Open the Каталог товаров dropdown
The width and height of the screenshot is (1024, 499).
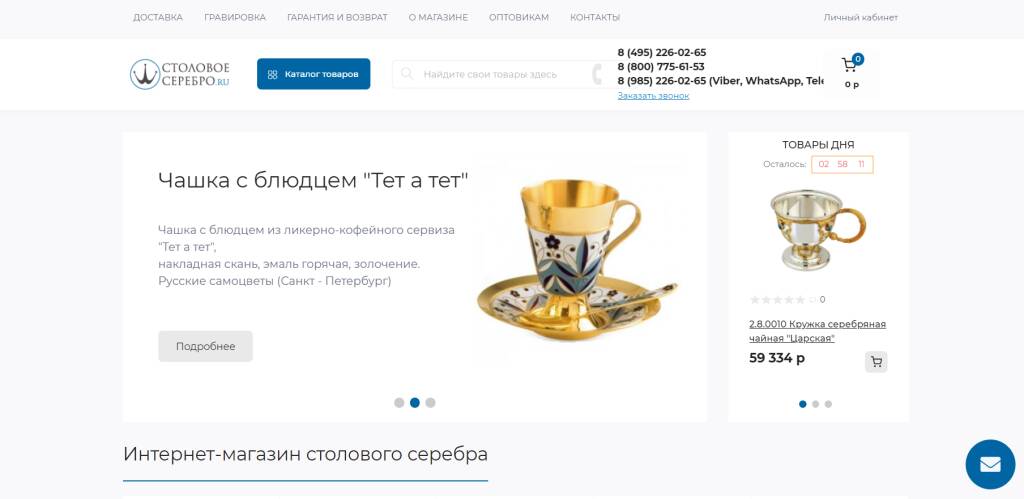coord(313,74)
